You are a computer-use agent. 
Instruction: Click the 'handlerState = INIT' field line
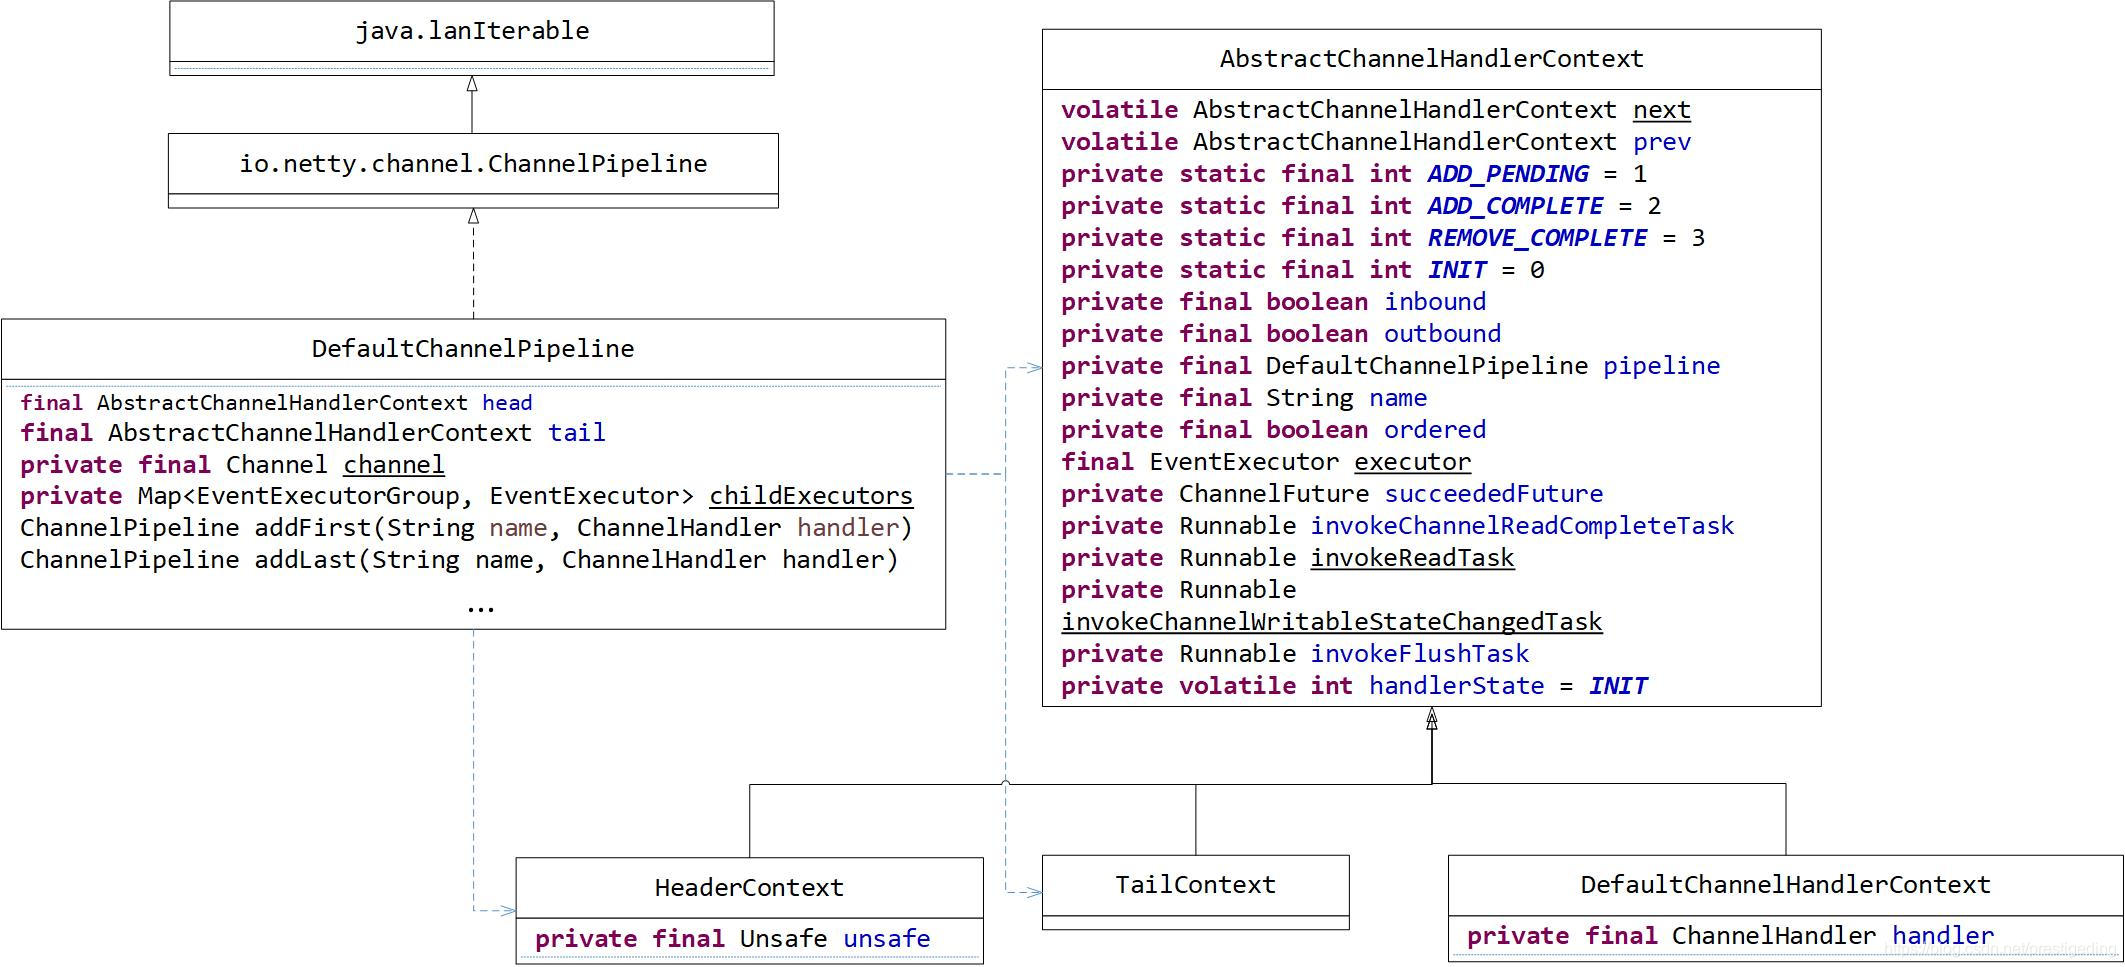tap(1354, 686)
